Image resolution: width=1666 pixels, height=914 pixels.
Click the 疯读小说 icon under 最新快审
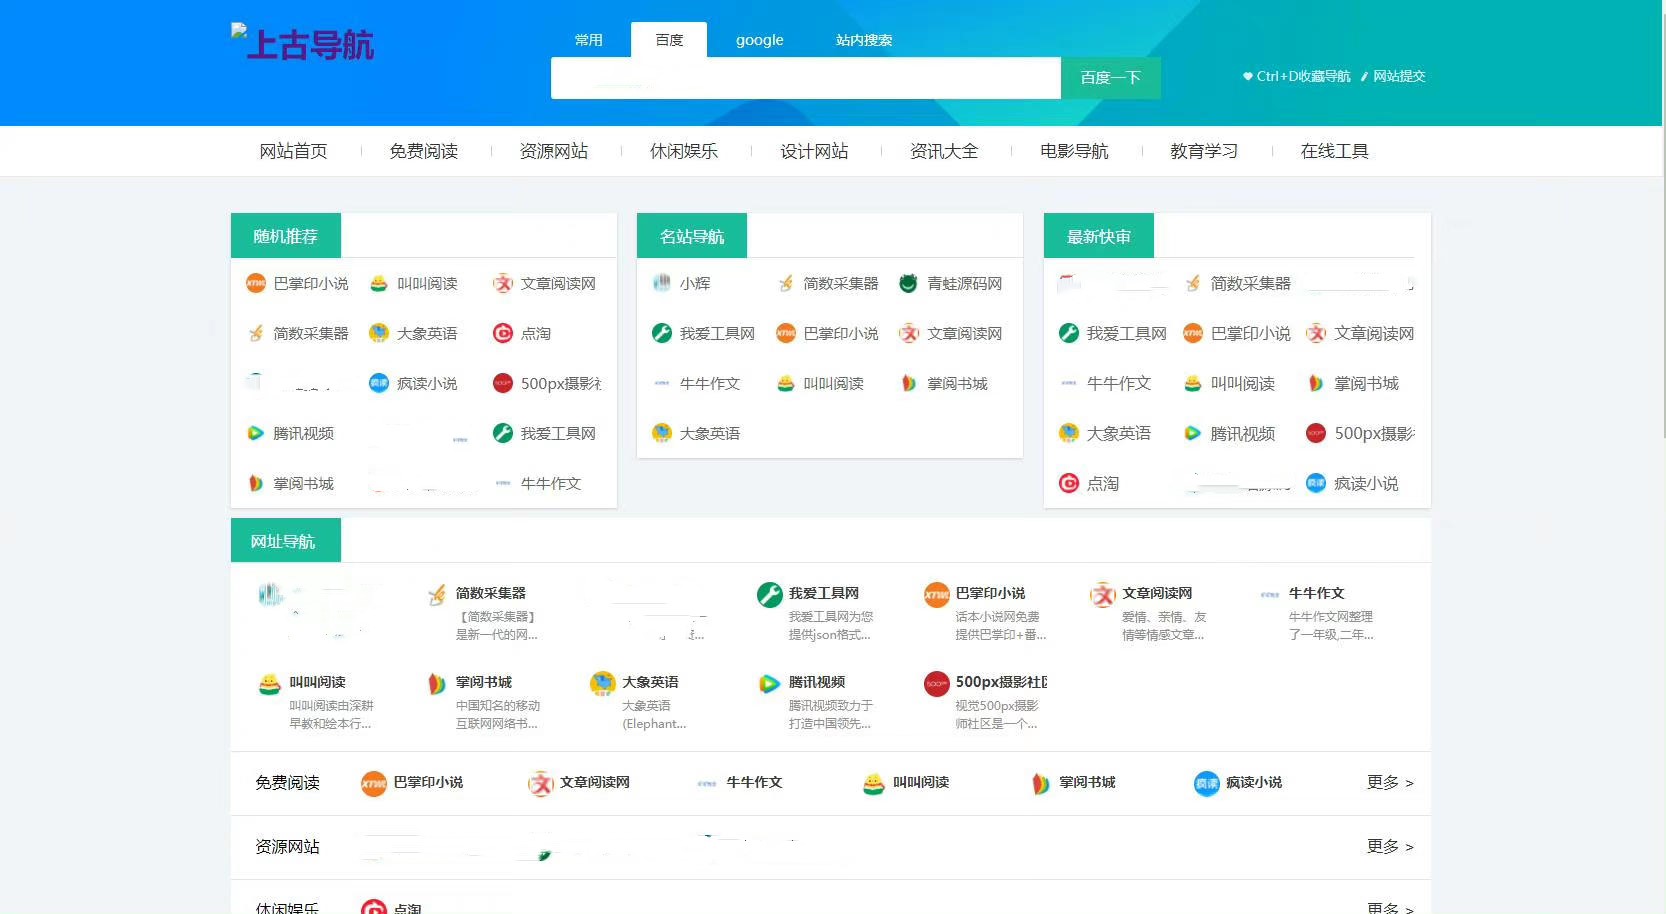tap(1315, 483)
